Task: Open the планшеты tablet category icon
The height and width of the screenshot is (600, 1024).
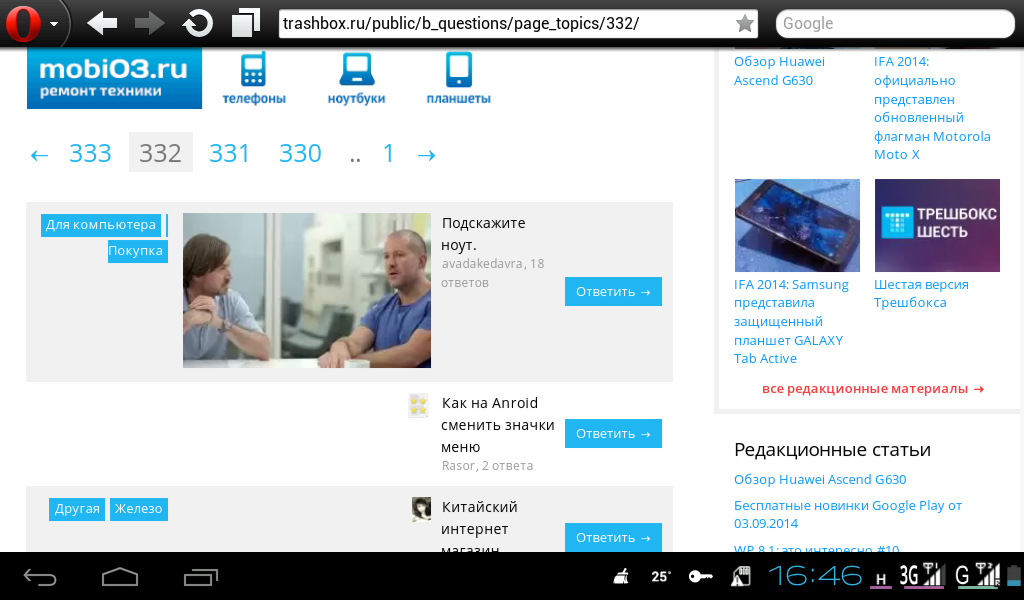Action: point(458,79)
